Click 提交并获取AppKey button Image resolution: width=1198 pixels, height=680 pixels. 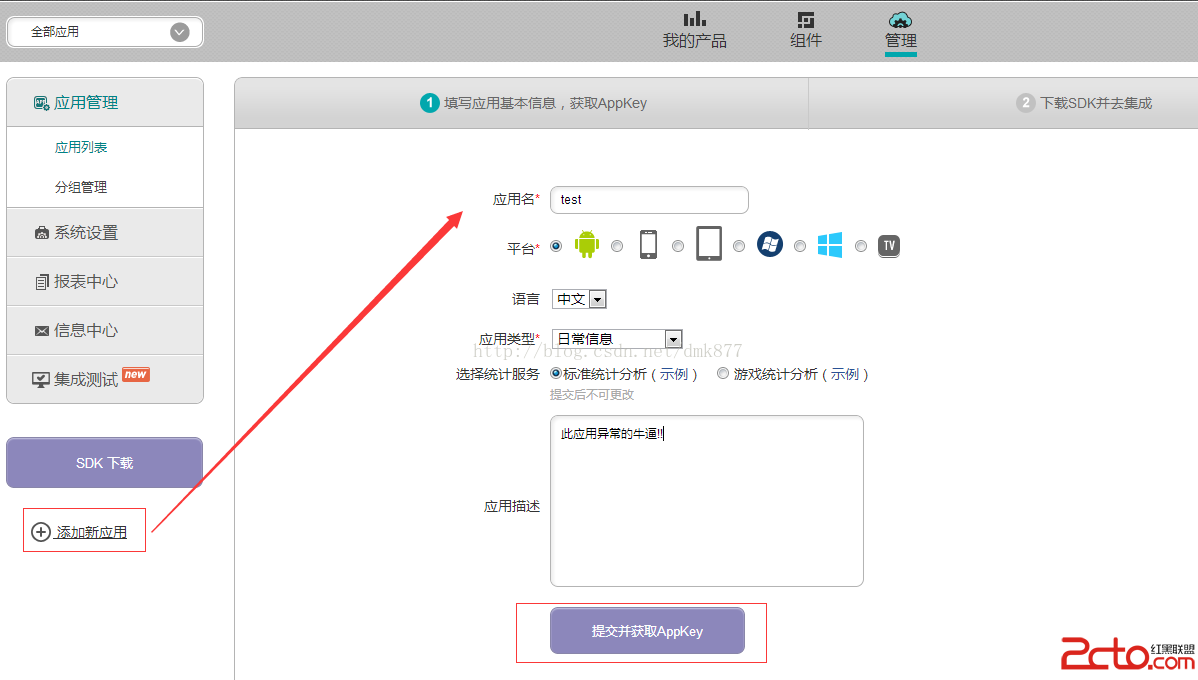pyautogui.click(x=647, y=630)
